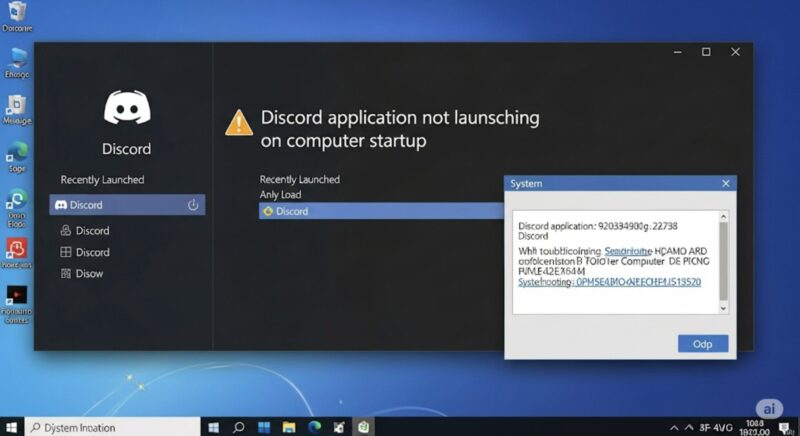Click the scrollbar thumb in the System dialog

723,261
